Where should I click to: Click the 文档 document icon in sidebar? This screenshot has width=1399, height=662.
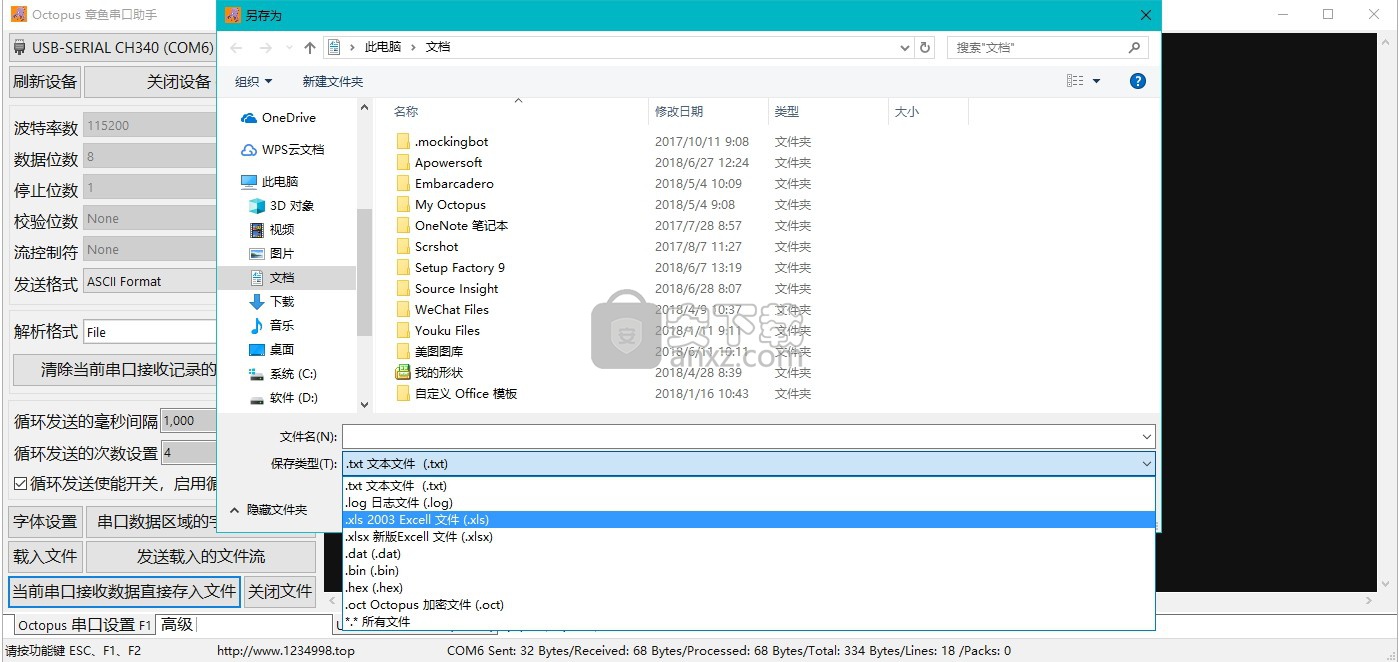(x=257, y=278)
